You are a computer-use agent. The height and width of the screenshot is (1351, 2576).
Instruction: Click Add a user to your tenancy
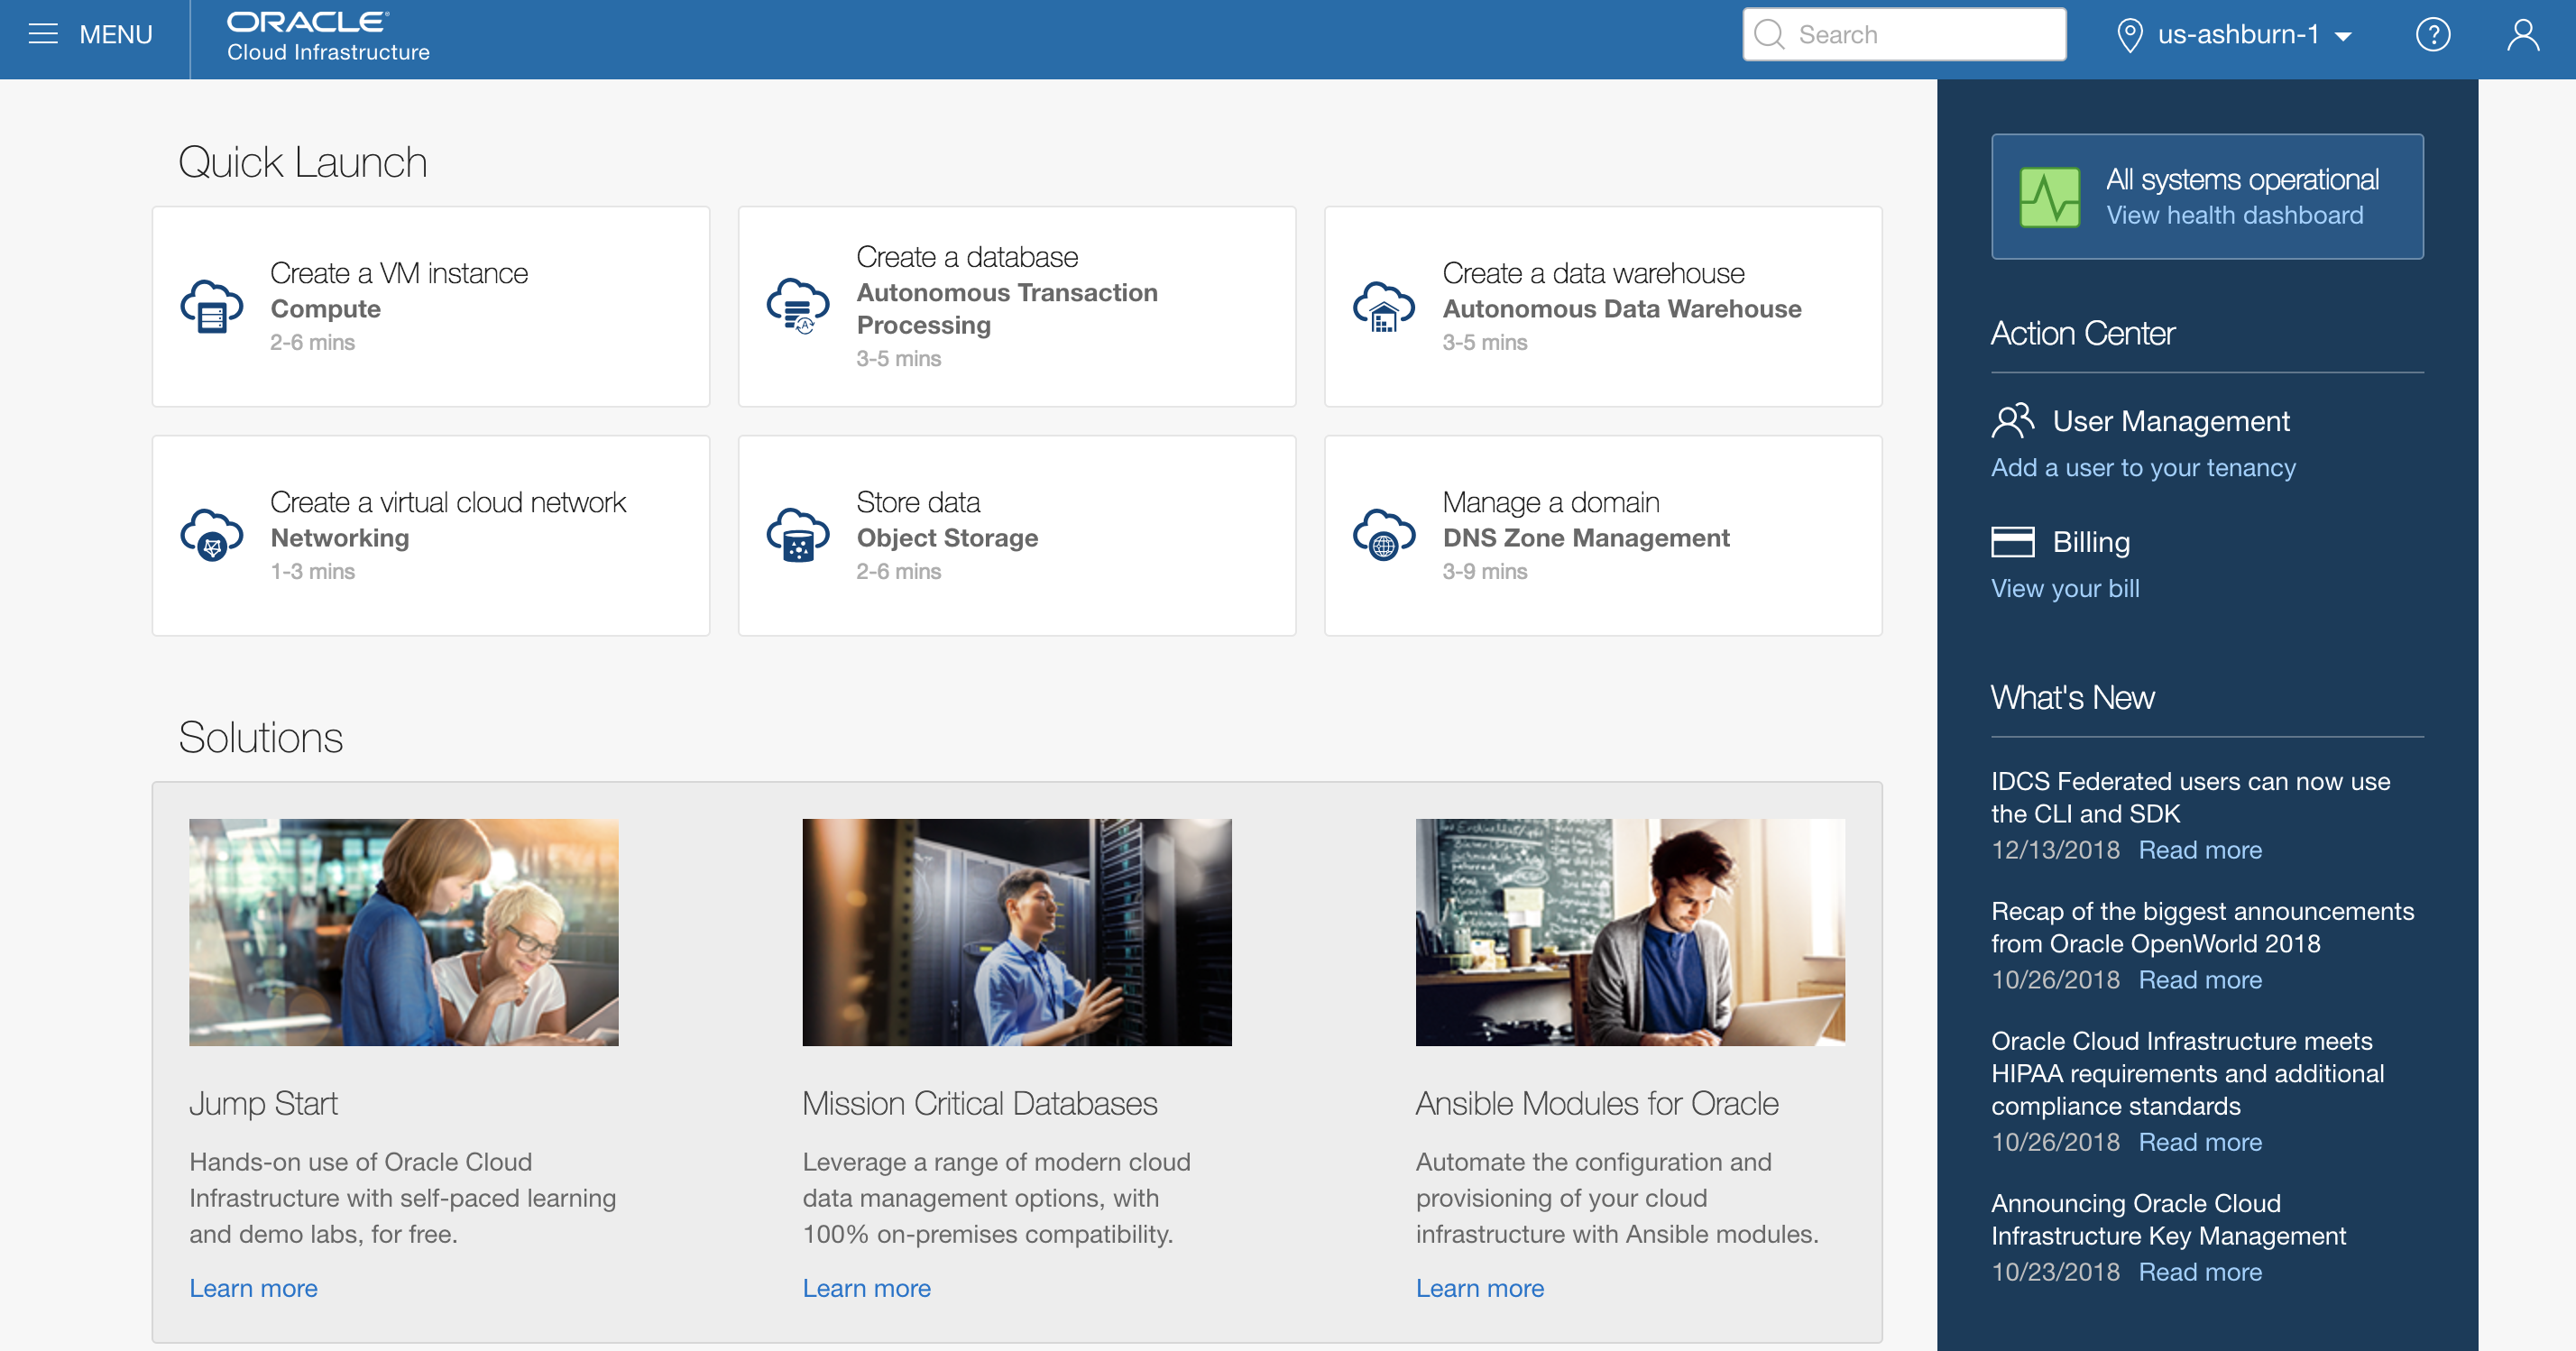coord(2142,468)
